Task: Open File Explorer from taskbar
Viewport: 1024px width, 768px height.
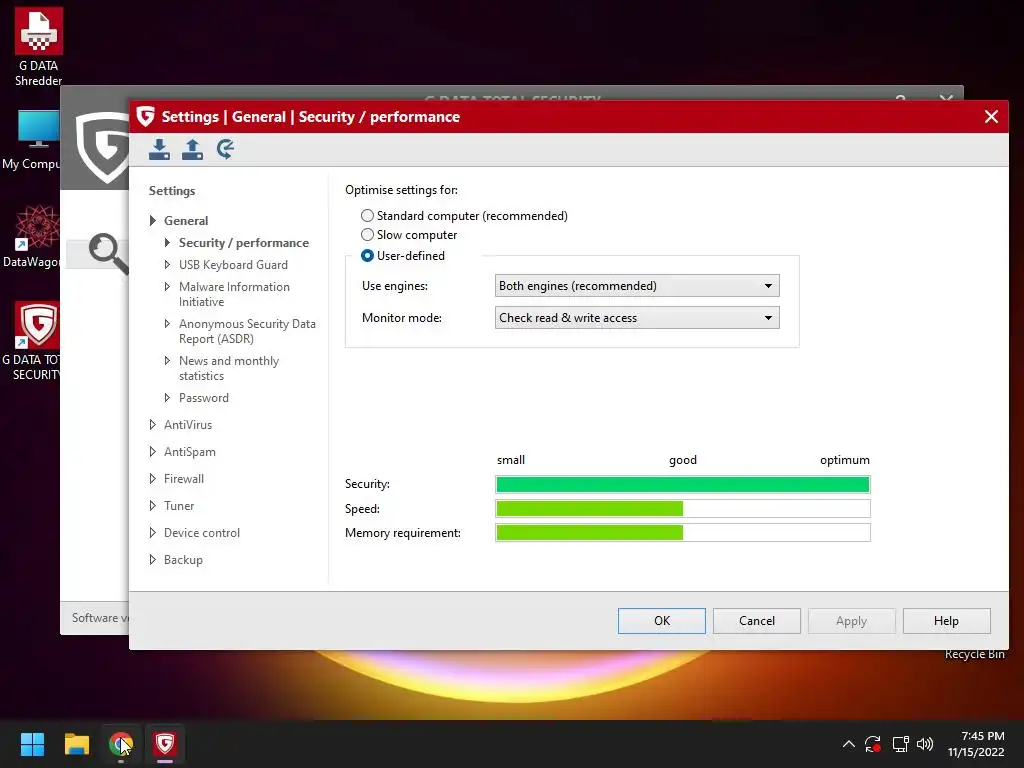Action: [76, 744]
